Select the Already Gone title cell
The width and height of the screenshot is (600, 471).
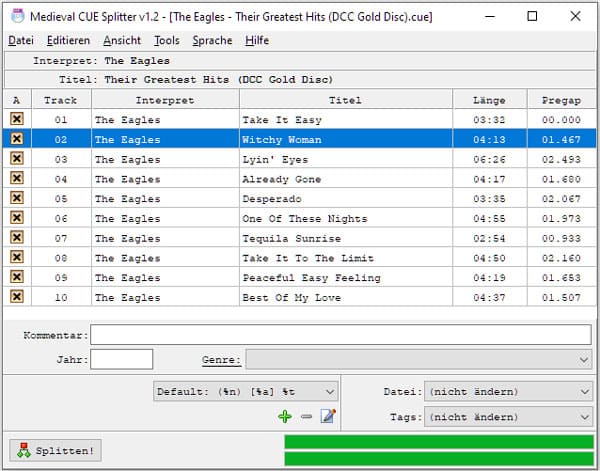(346, 179)
